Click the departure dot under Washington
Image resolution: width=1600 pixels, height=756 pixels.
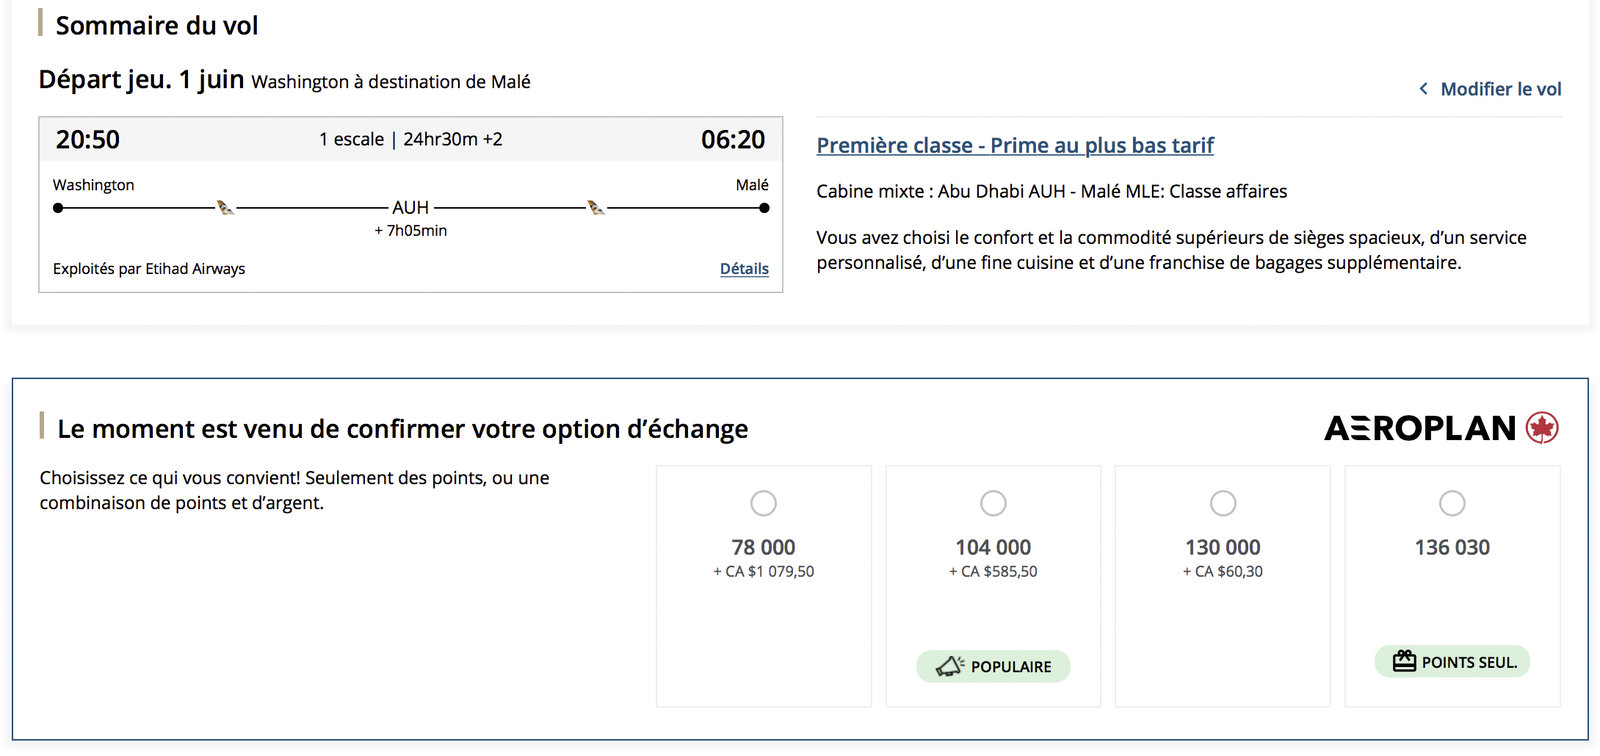(x=58, y=208)
